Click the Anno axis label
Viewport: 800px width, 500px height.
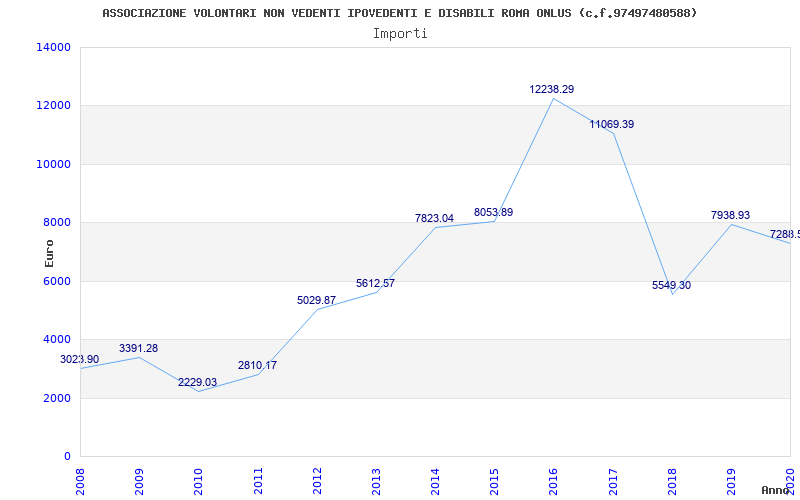(776, 490)
